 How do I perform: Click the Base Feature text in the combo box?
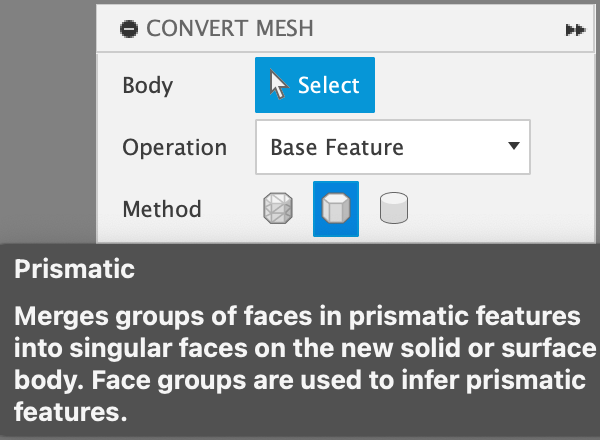click(337, 148)
